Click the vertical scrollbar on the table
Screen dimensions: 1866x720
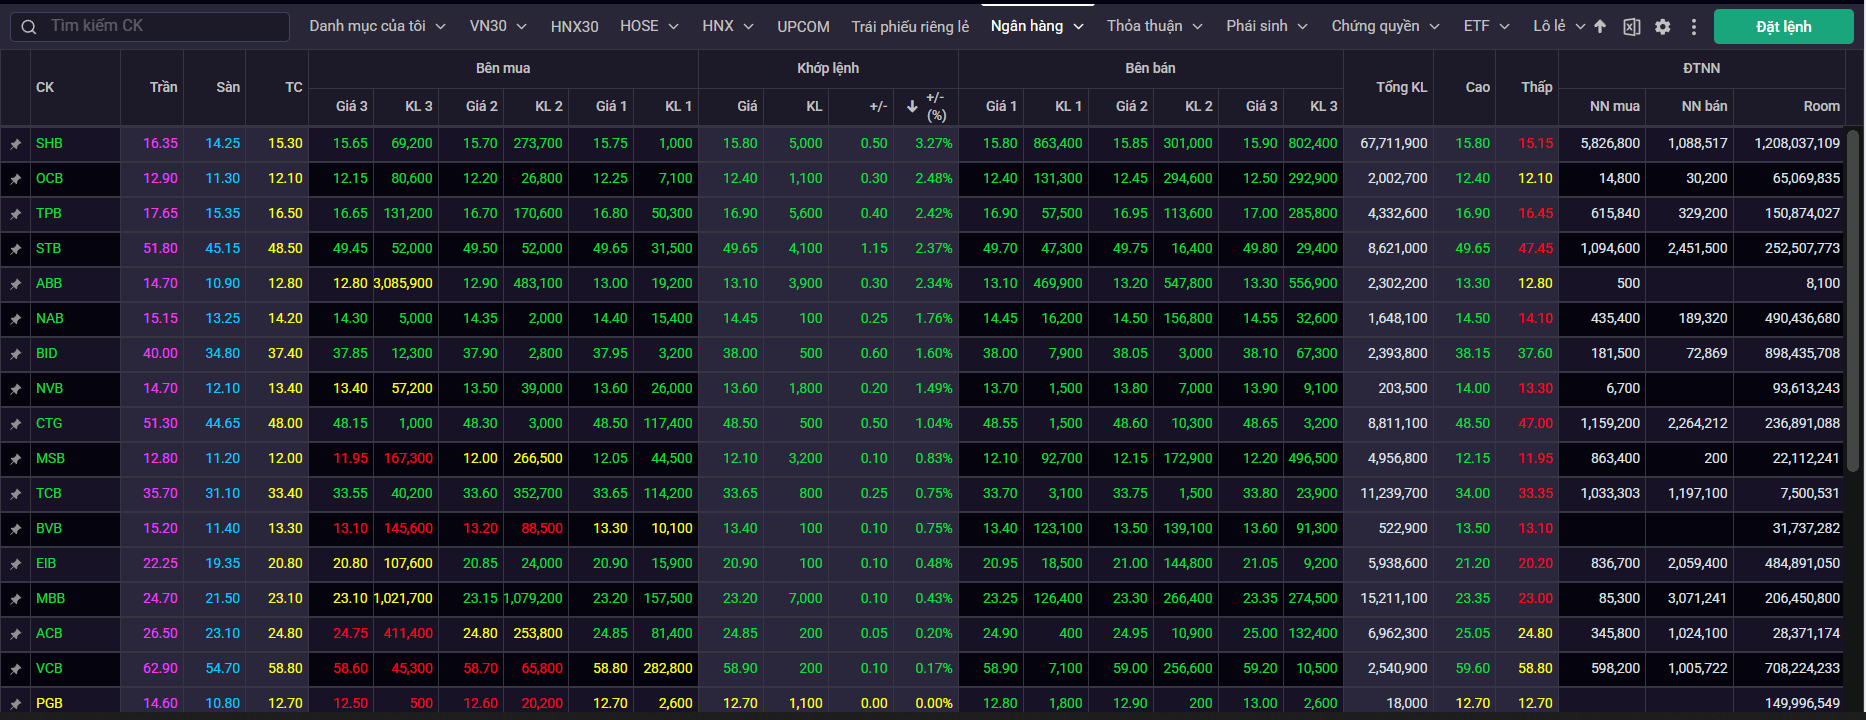pos(1852,300)
